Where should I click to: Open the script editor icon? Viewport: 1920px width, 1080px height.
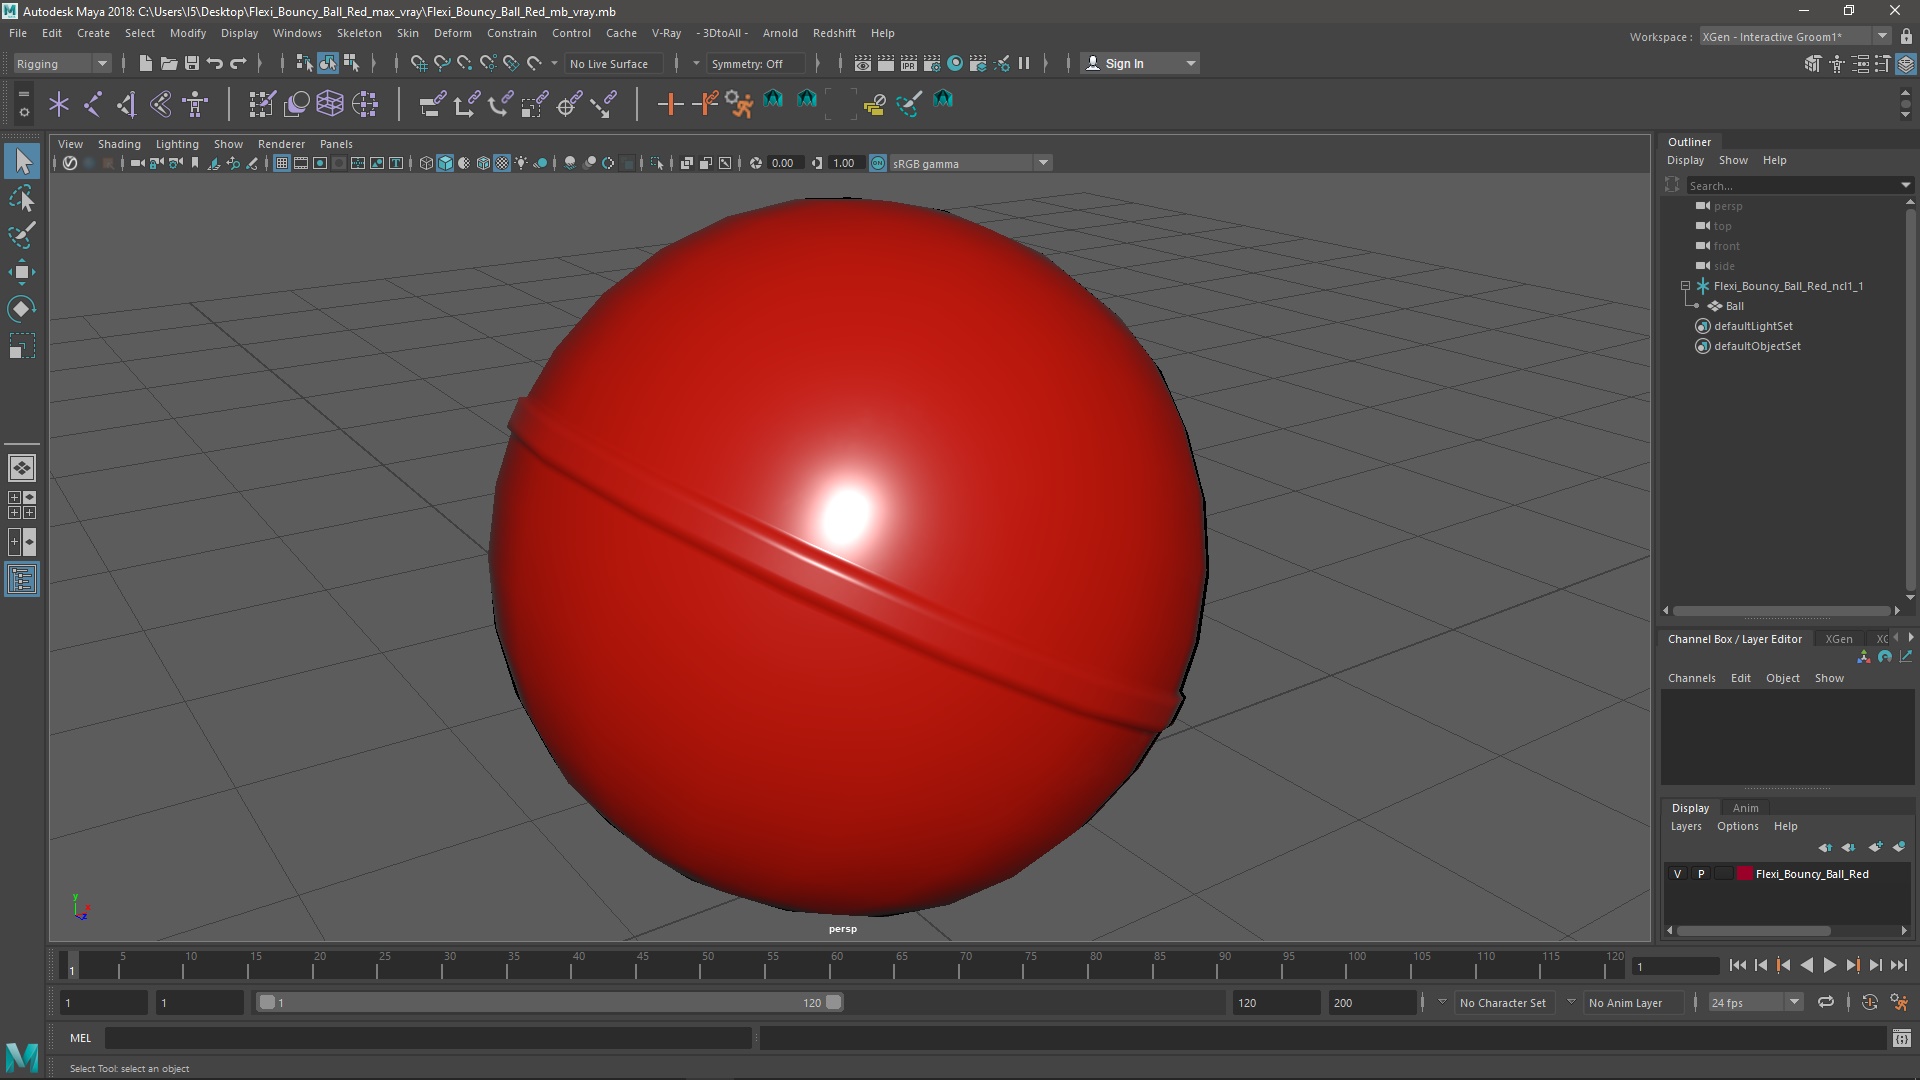coord(1901,1039)
